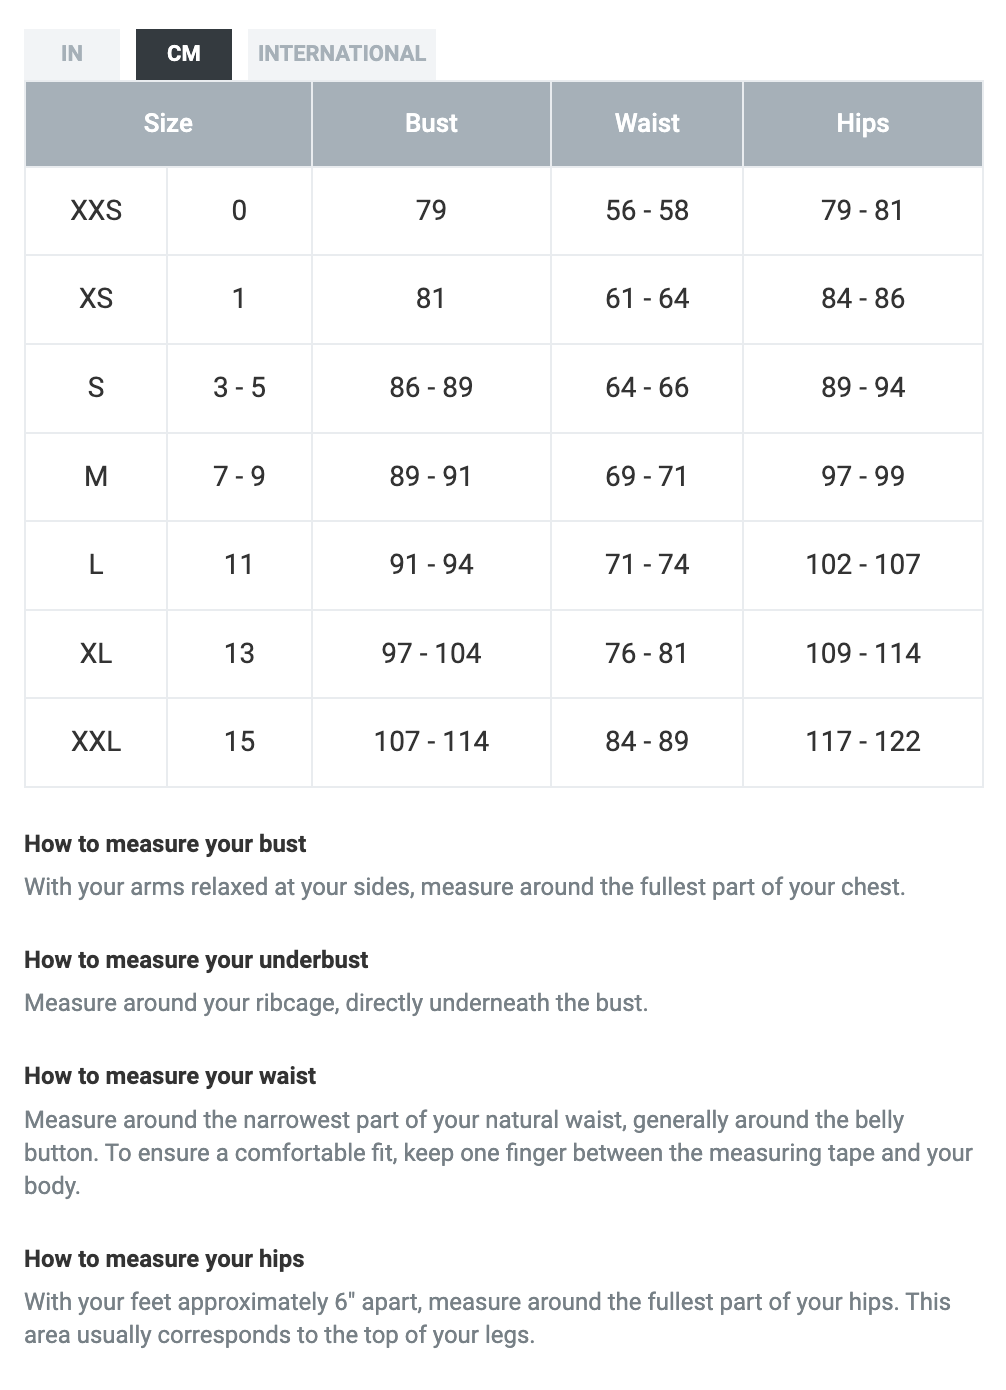Switch to the IN units tab
The height and width of the screenshot is (1390, 1006).
click(x=72, y=54)
